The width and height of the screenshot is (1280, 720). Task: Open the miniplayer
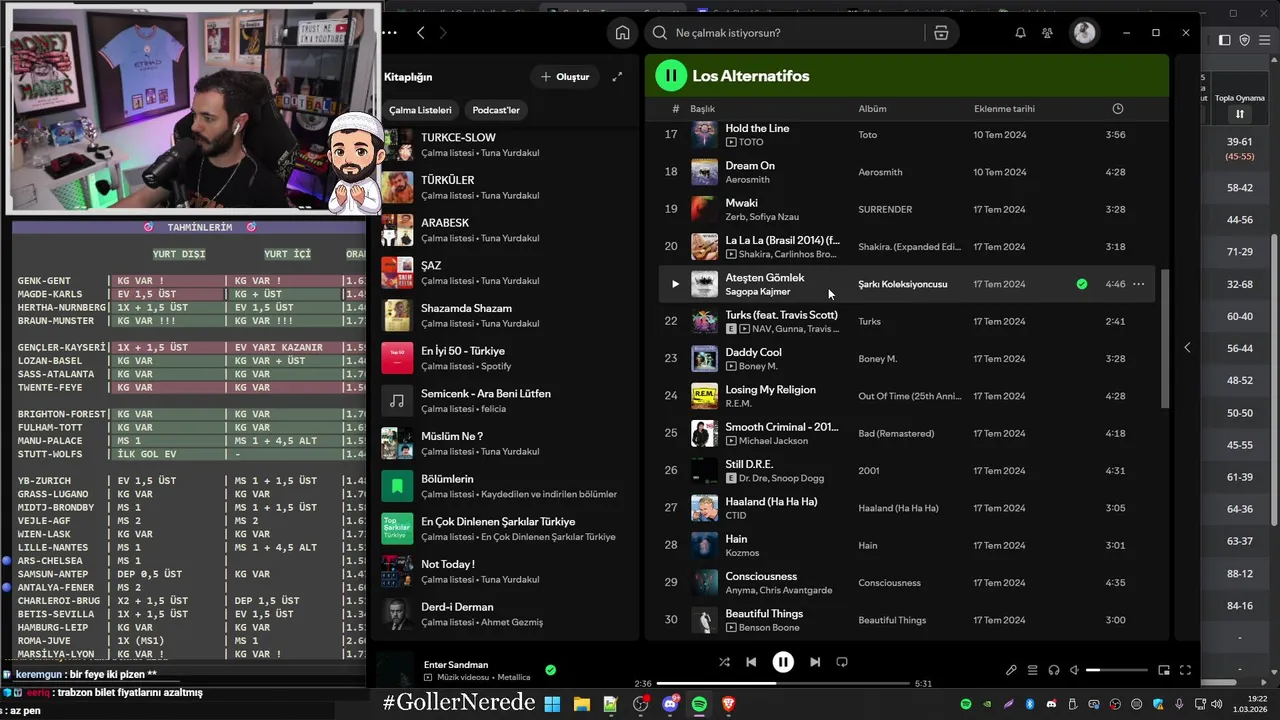(x=1164, y=670)
